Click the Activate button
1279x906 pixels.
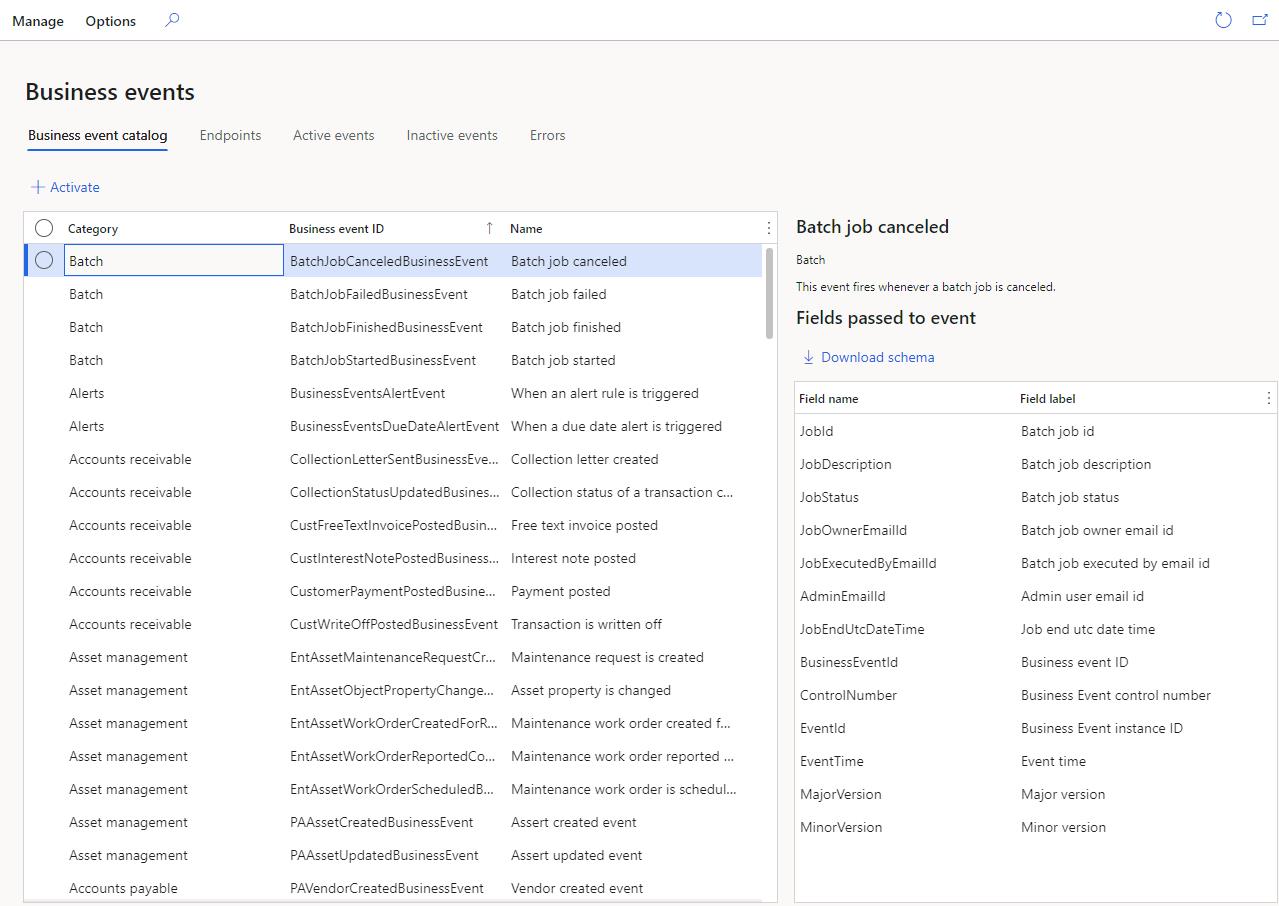(x=74, y=187)
